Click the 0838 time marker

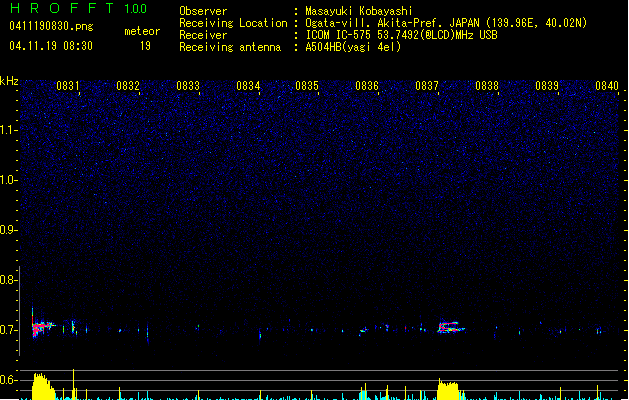(487, 86)
